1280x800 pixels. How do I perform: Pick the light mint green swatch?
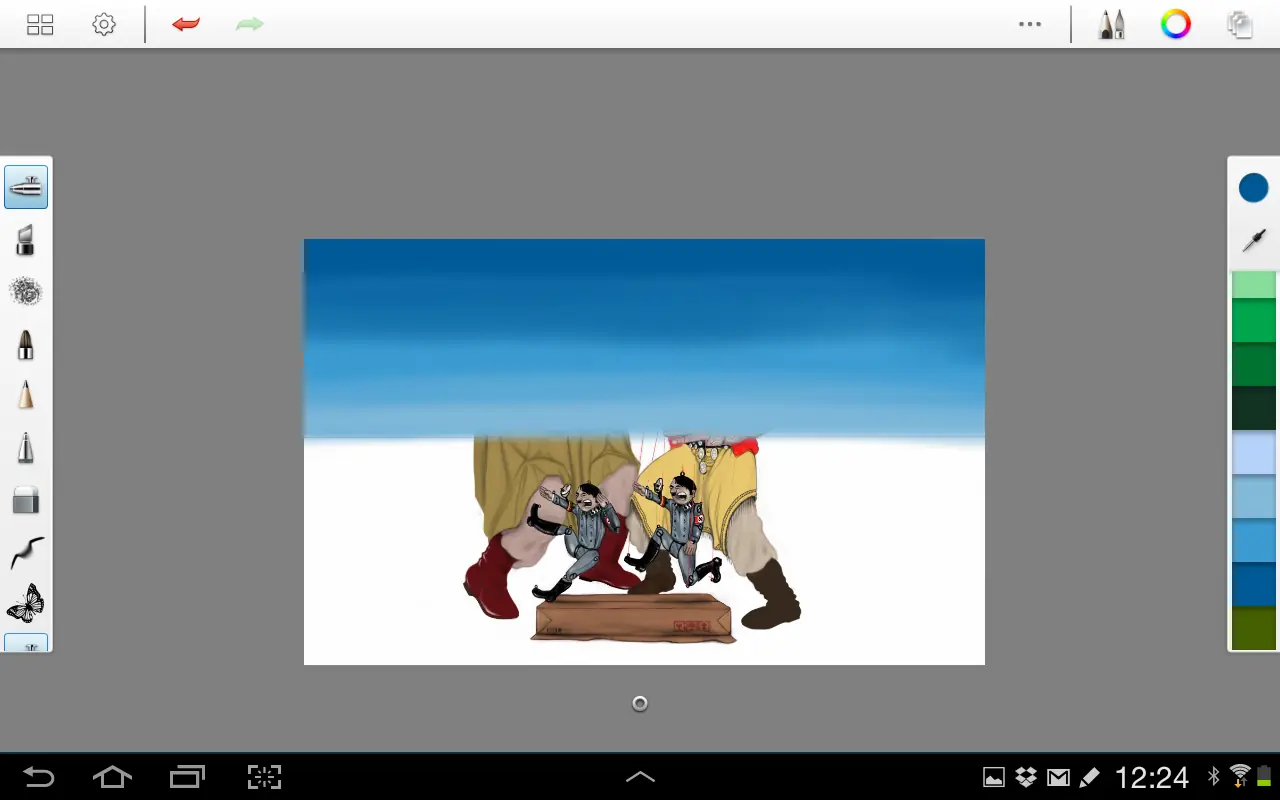point(1254,285)
